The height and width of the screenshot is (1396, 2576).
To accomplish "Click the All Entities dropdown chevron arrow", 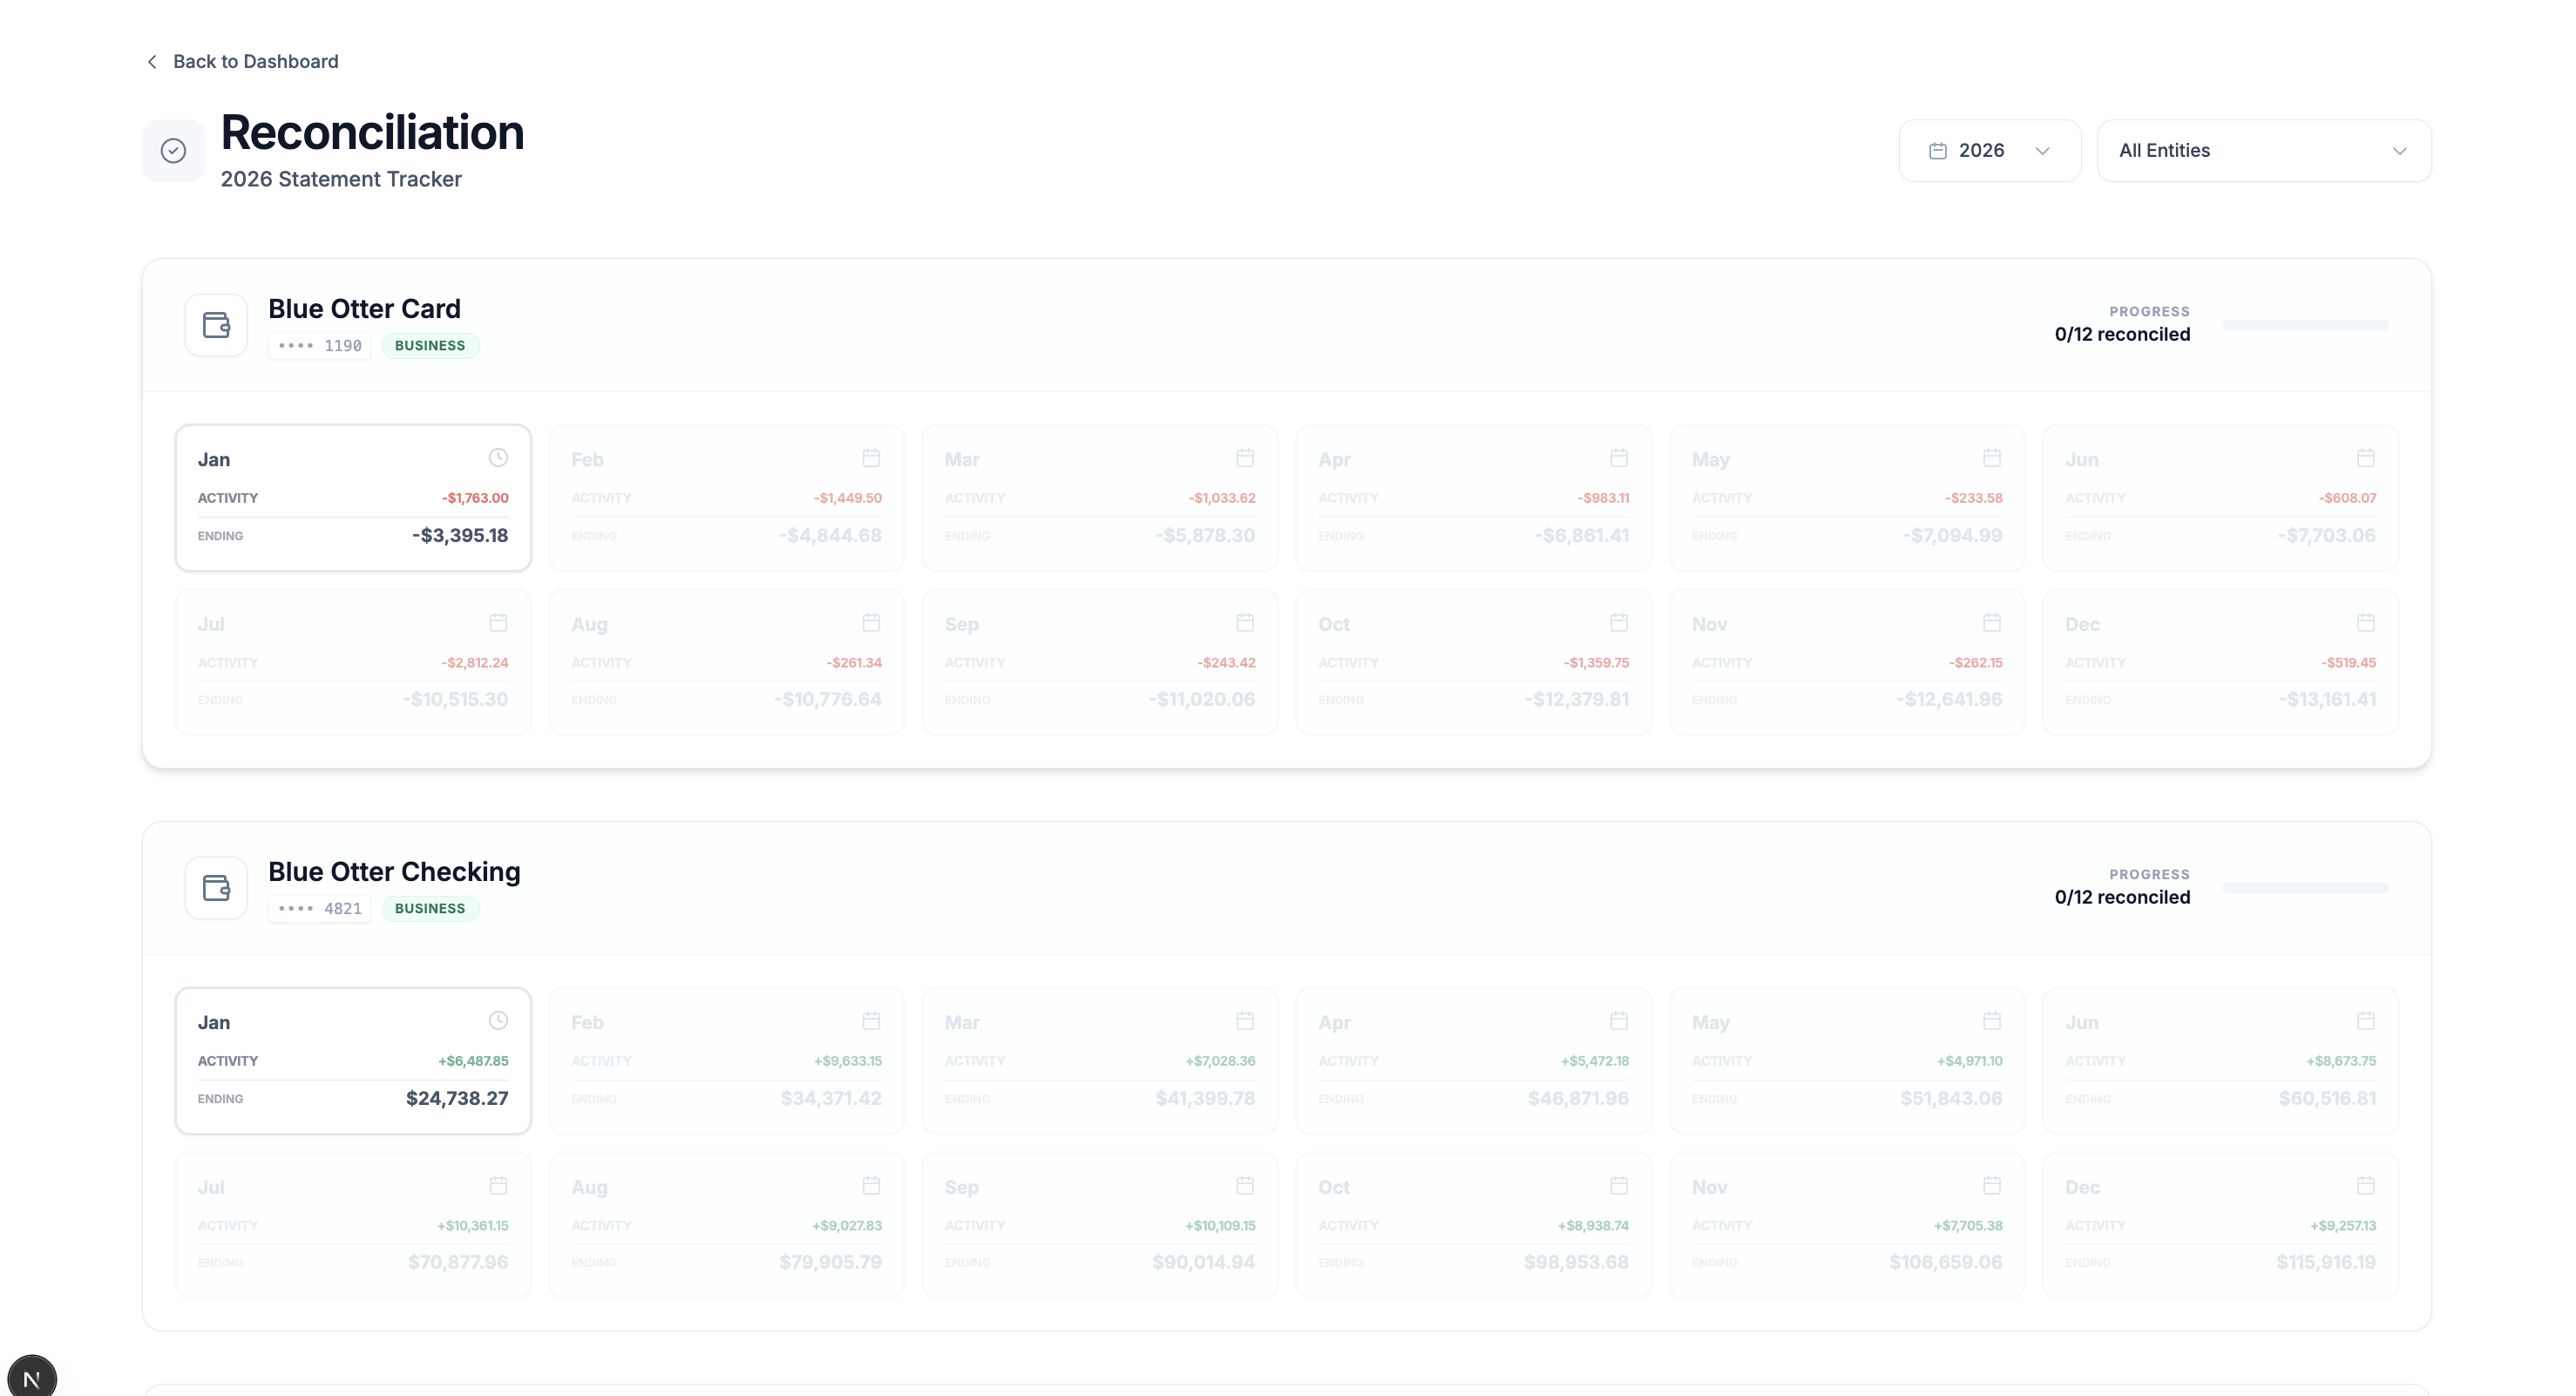I will [2399, 151].
